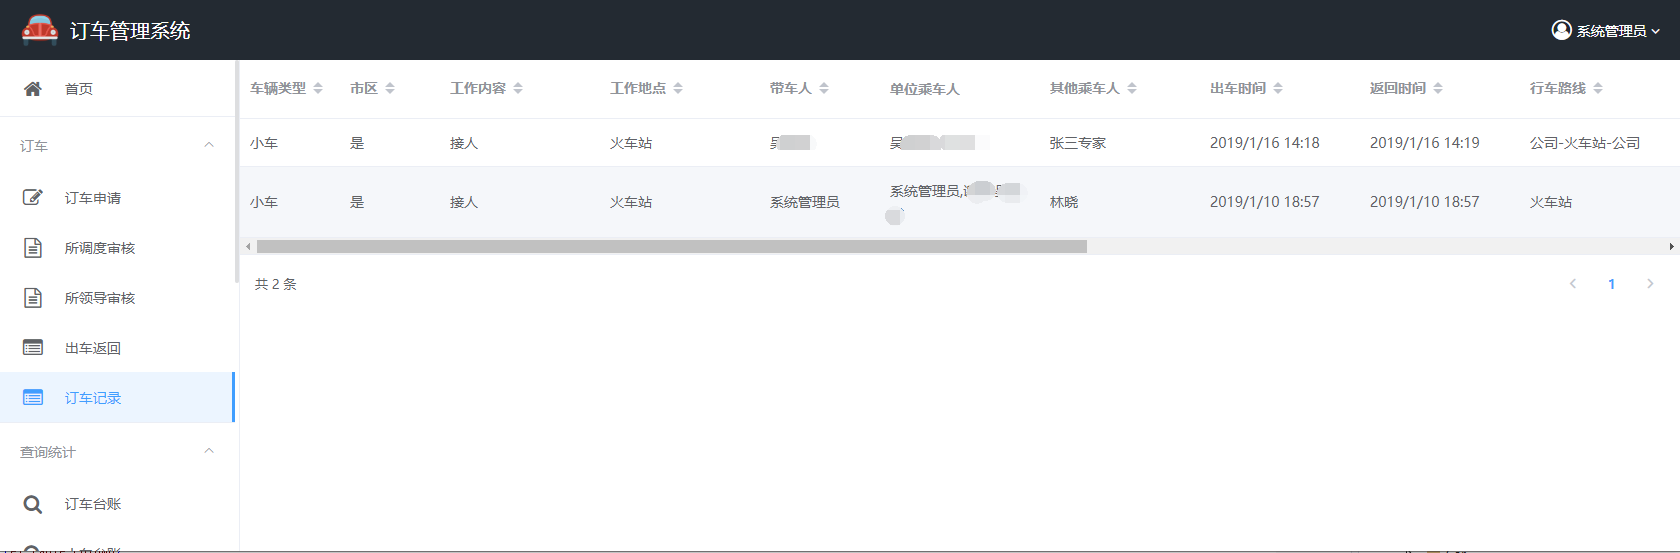Click the user avatar icon in header
The height and width of the screenshot is (553, 1680).
[1561, 30]
